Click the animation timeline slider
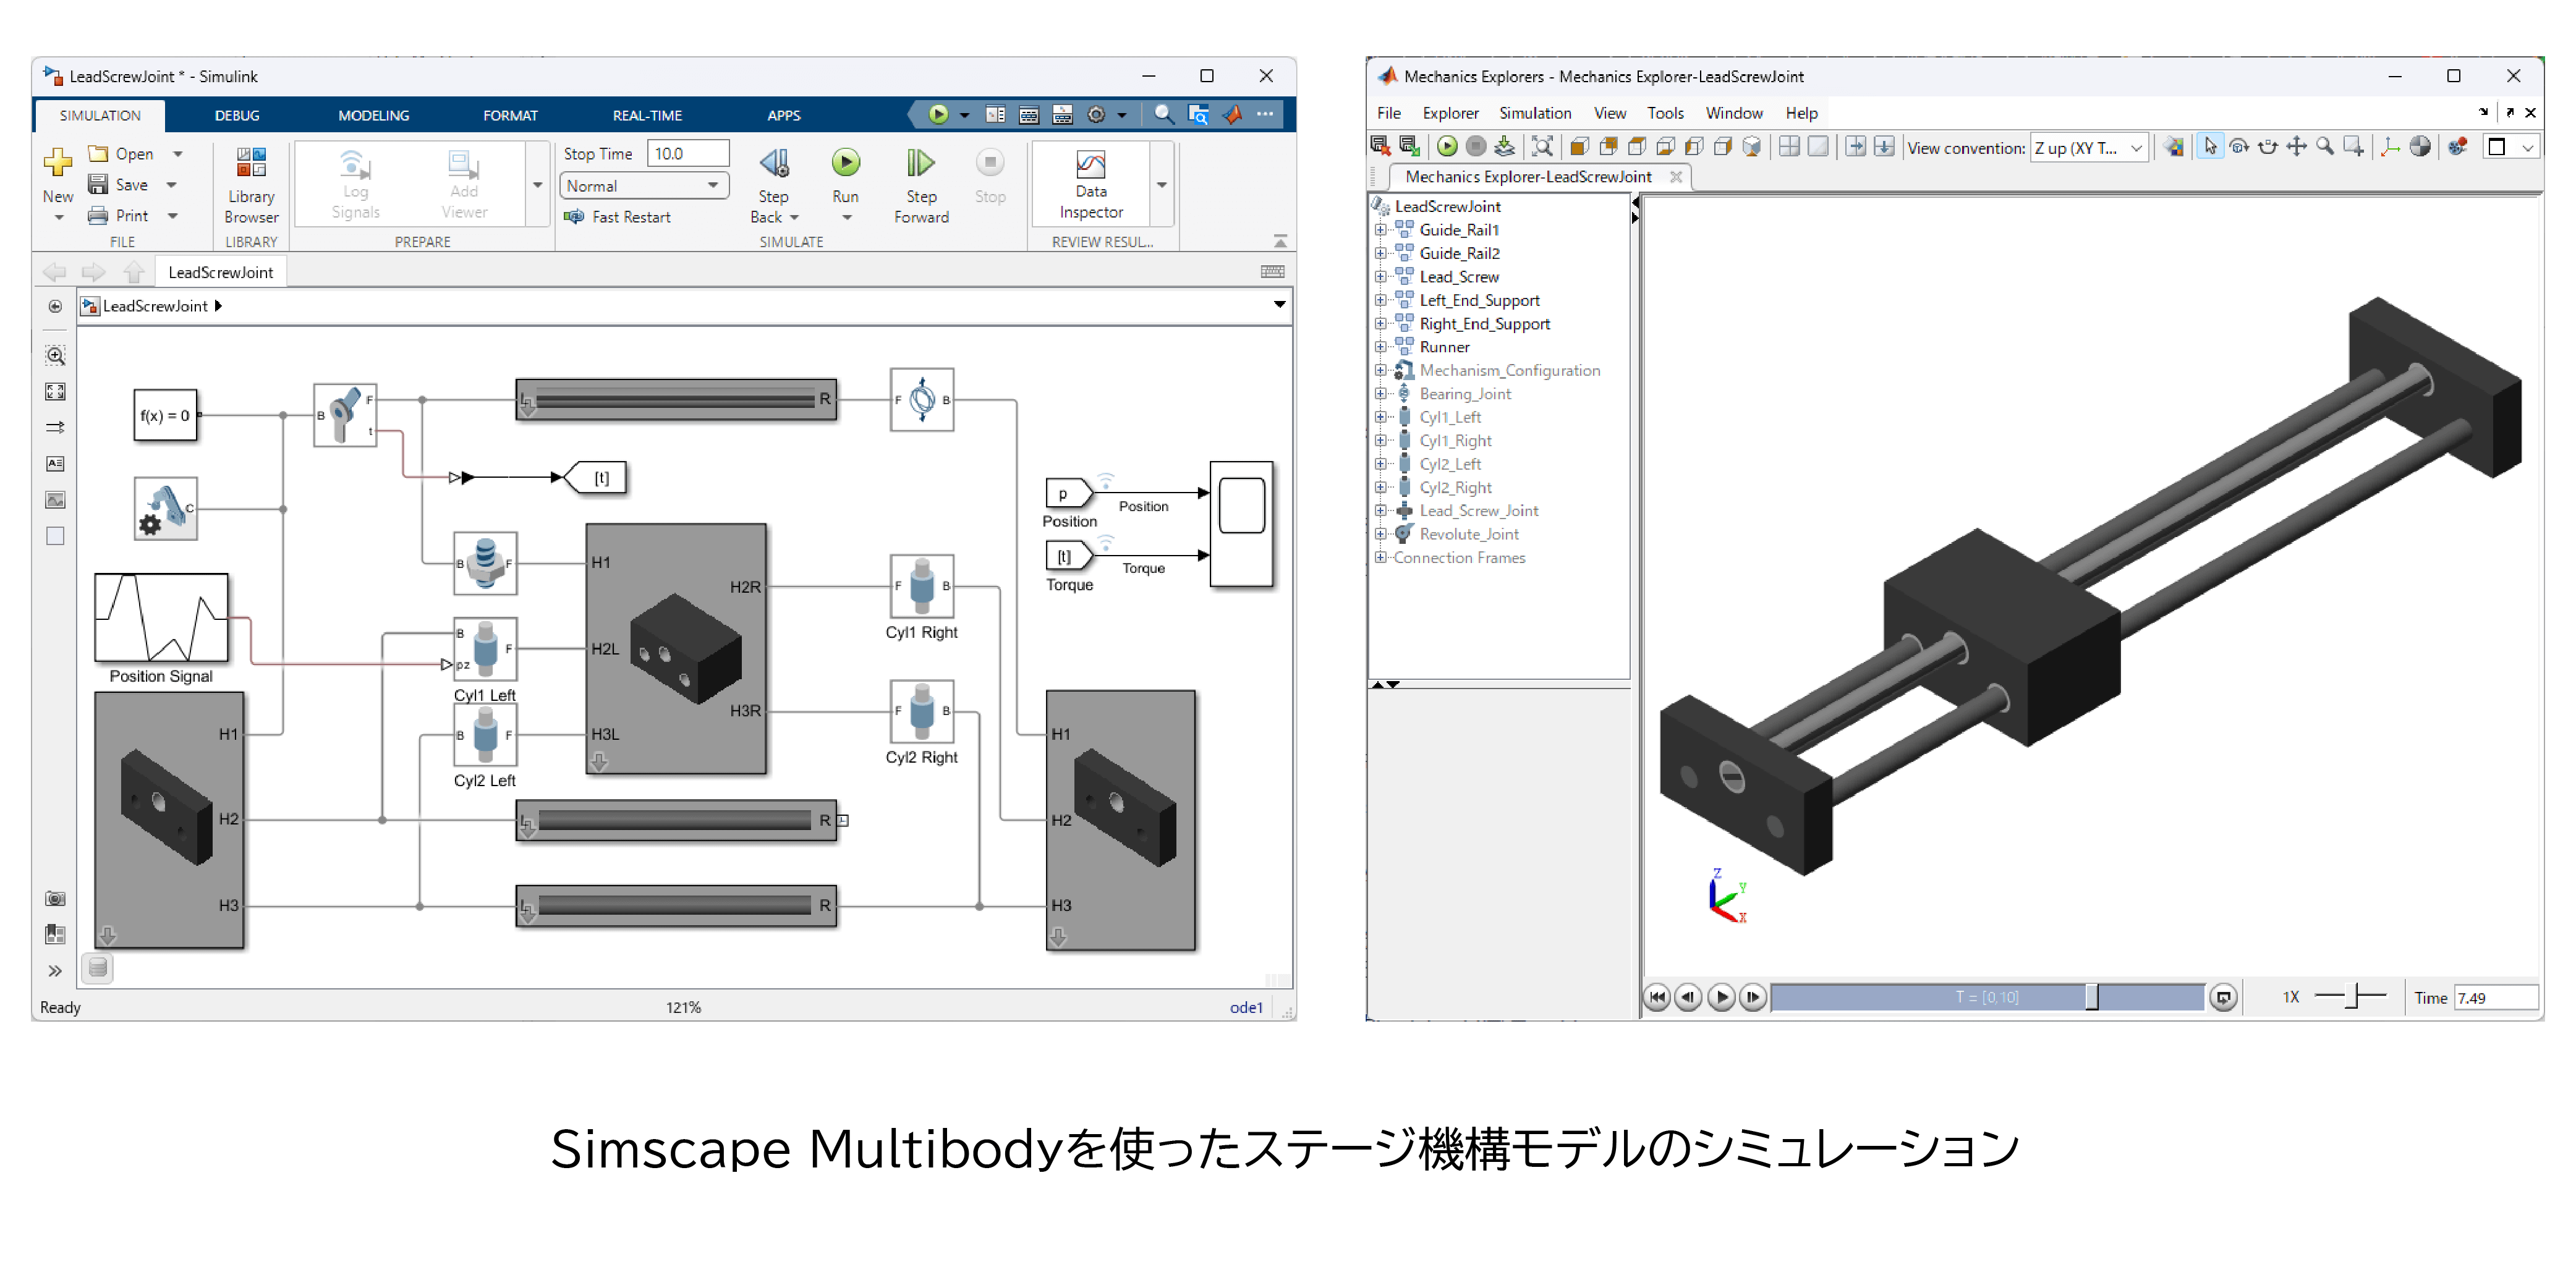 point(1987,997)
